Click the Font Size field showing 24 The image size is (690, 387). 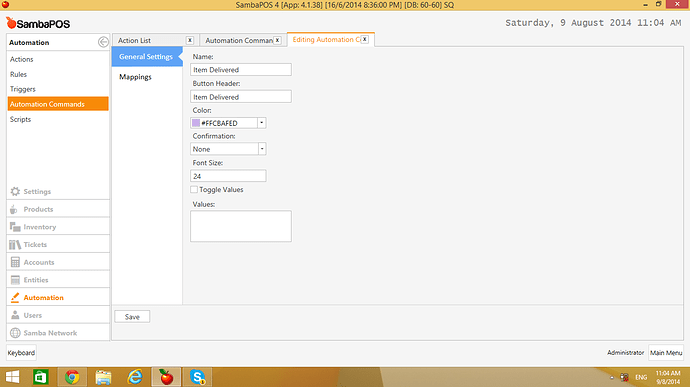click(228, 176)
